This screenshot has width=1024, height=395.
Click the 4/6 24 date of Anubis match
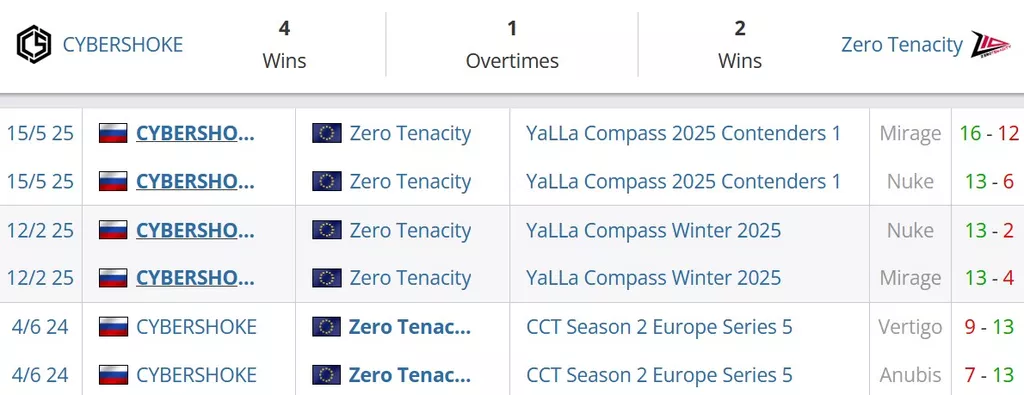click(x=40, y=375)
